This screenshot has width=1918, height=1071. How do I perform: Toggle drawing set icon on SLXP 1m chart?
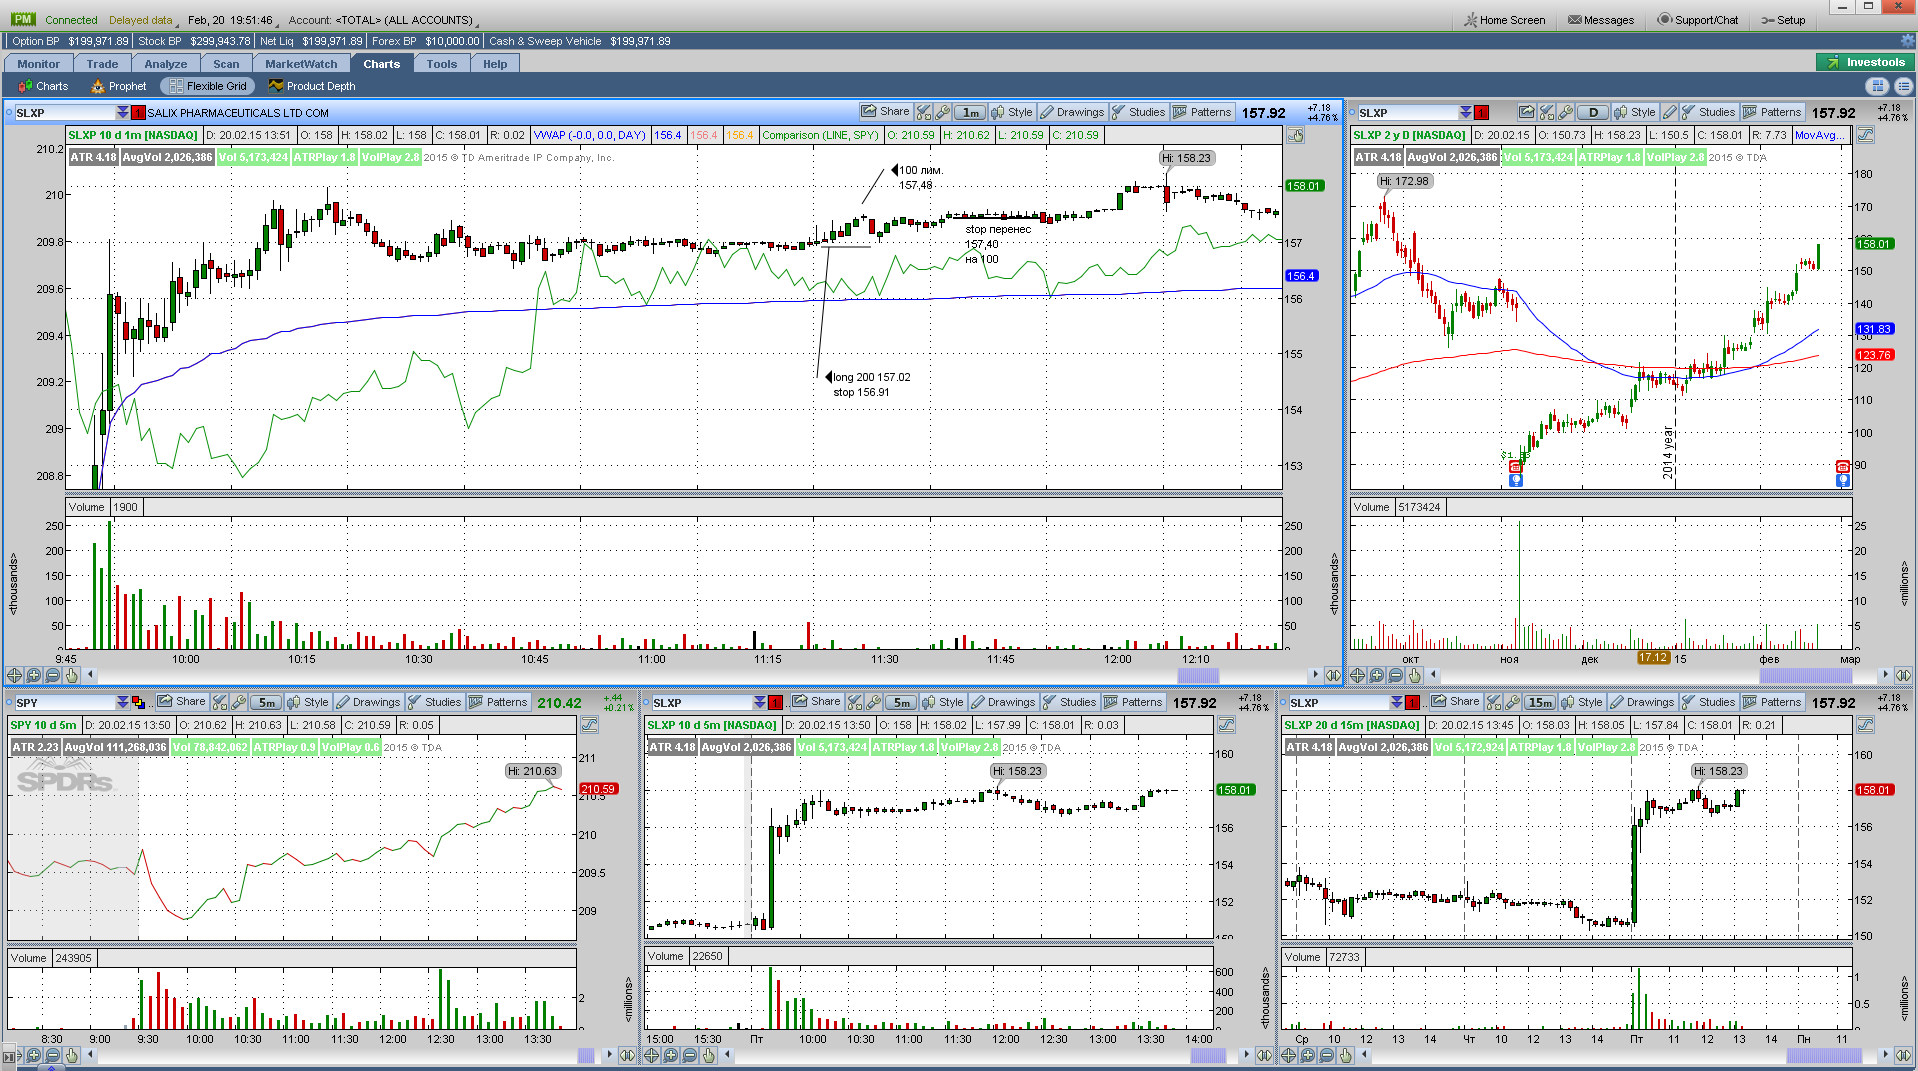1295,135
